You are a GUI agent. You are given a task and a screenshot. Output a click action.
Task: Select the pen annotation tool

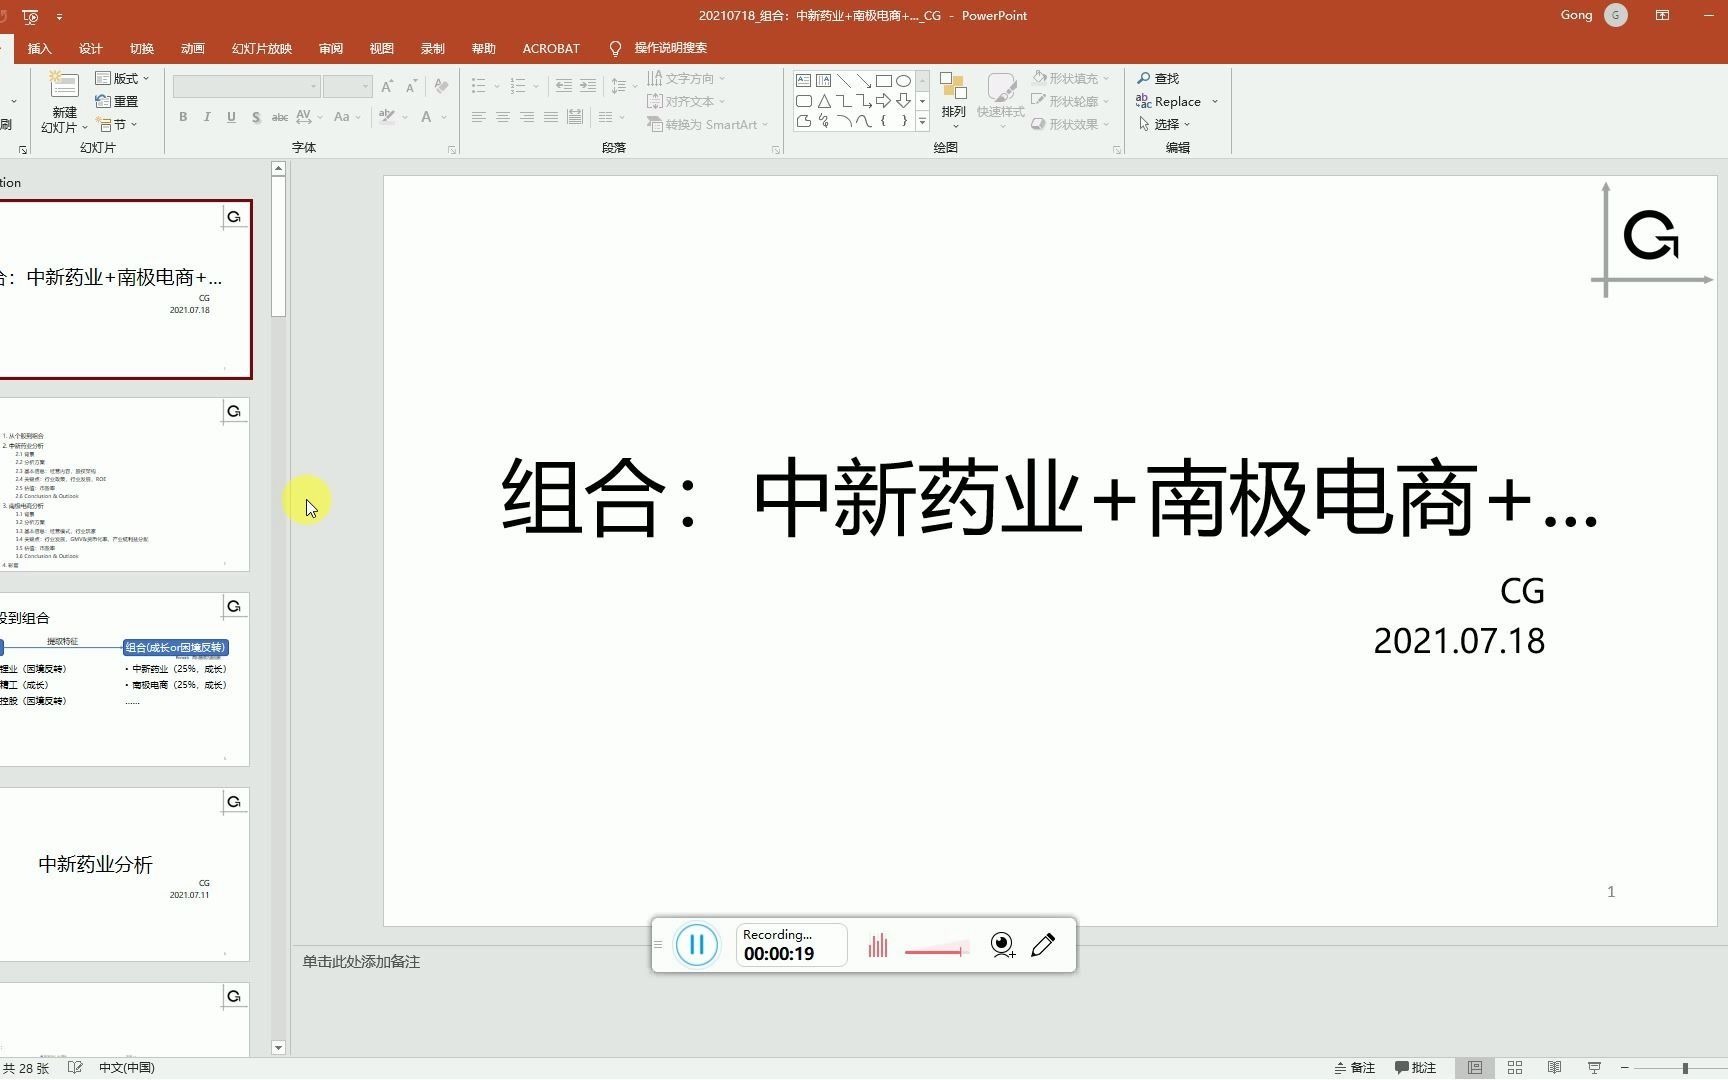pyautogui.click(x=1043, y=945)
